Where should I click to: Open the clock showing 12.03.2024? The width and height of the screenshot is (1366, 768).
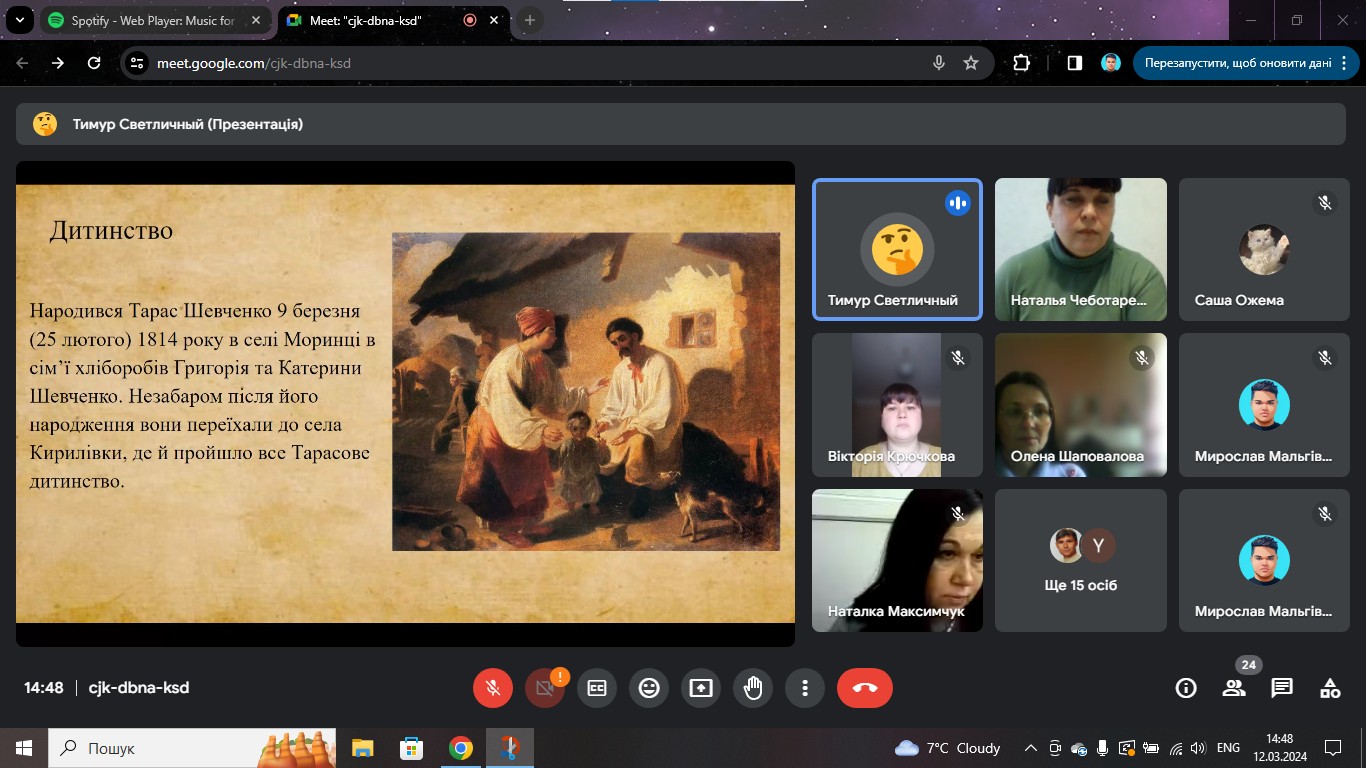(x=1279, y=748)
